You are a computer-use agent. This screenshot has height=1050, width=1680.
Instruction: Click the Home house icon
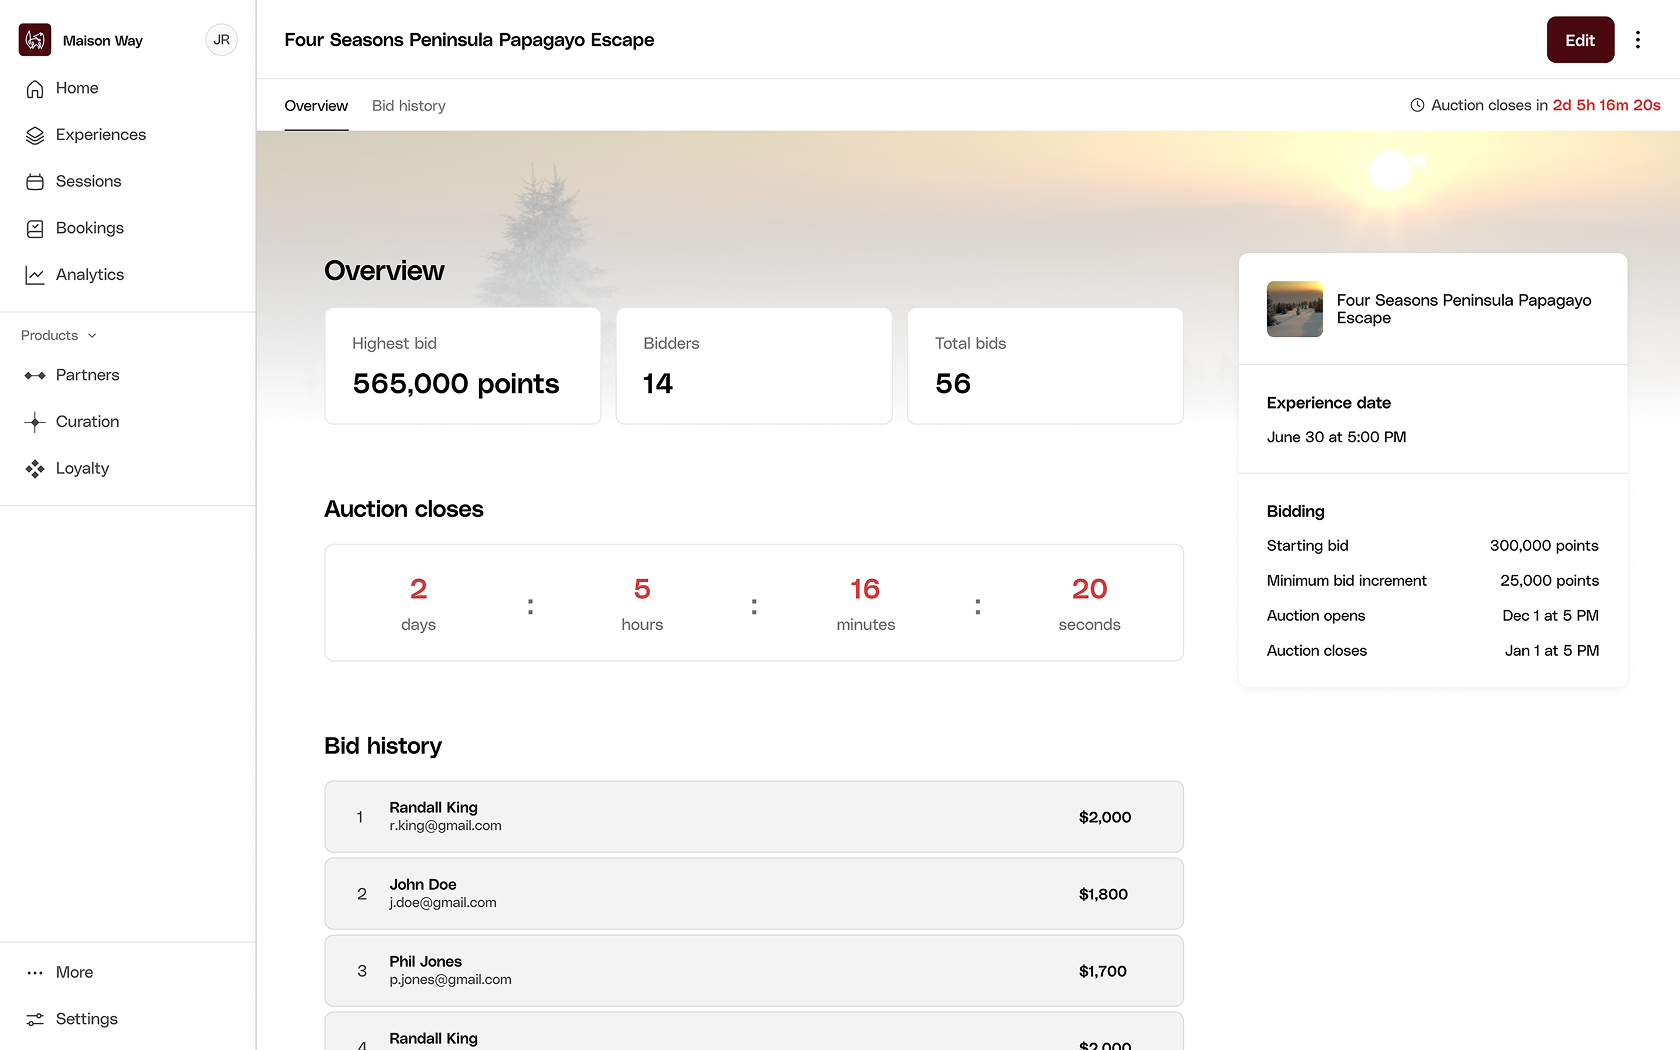coord(35,89)
